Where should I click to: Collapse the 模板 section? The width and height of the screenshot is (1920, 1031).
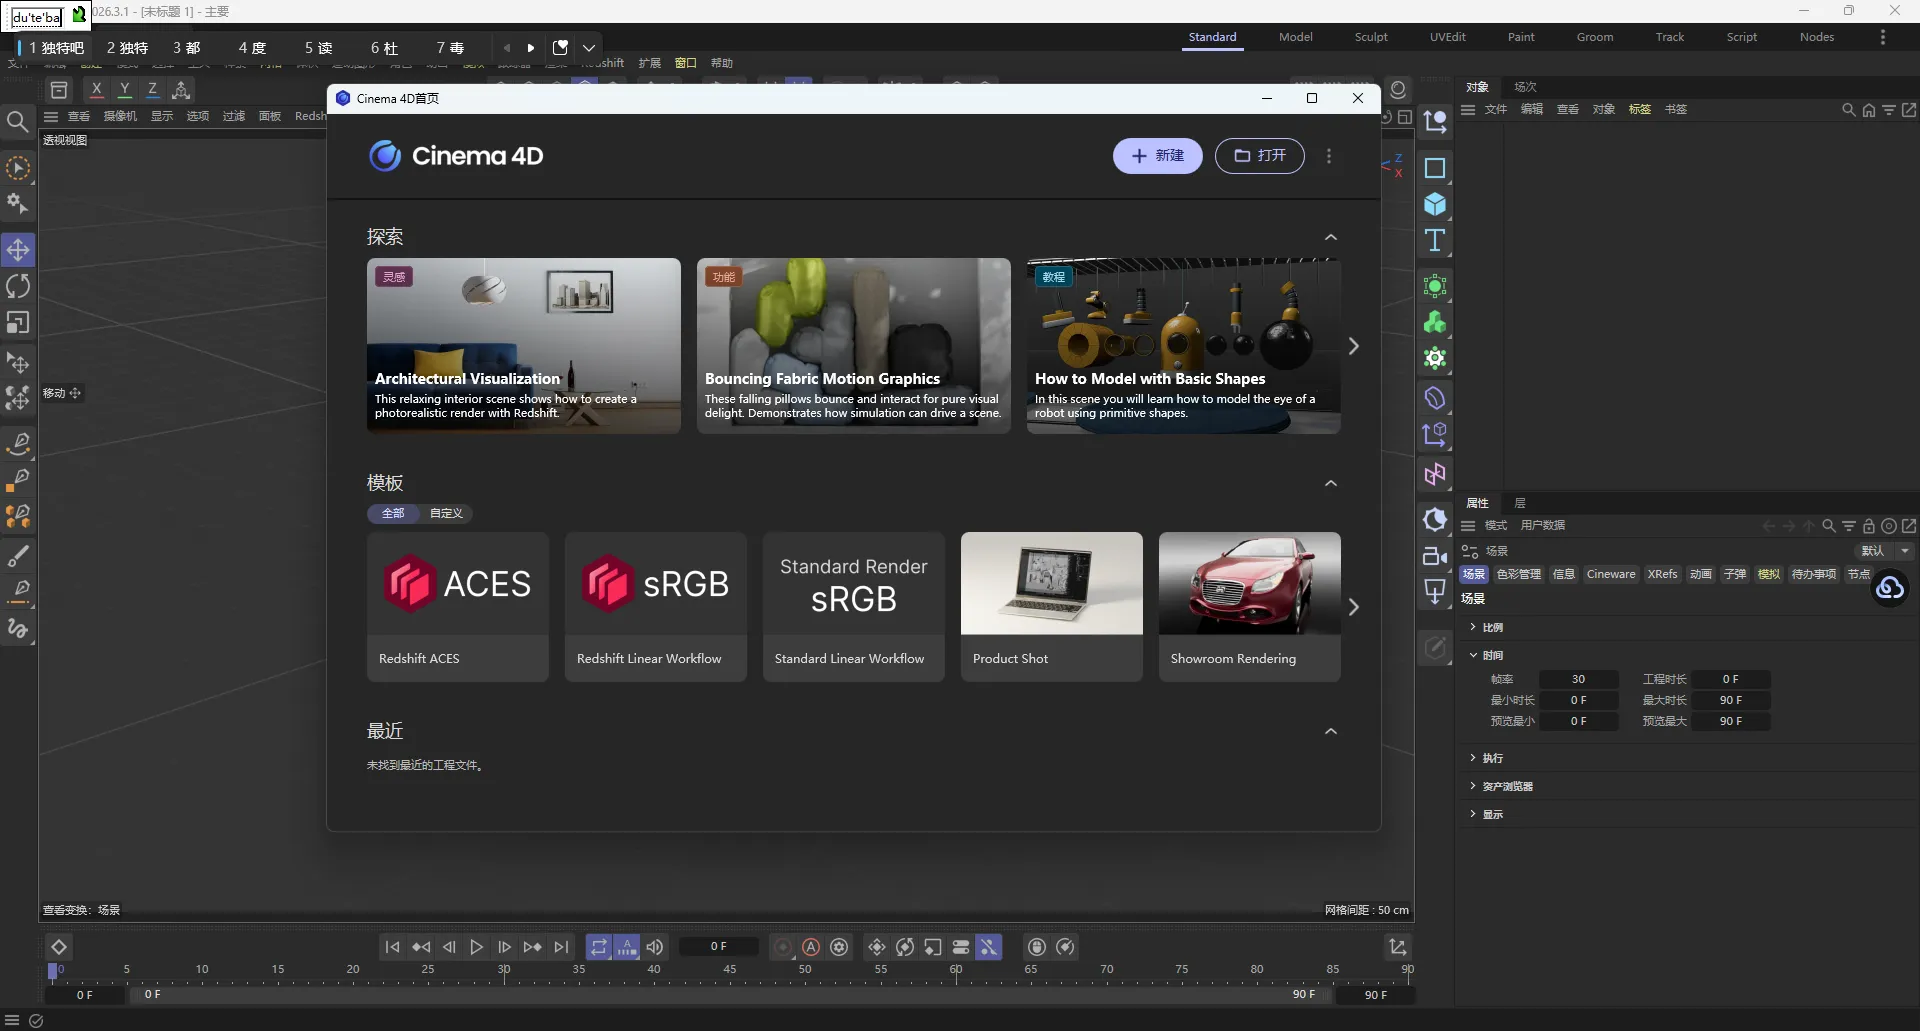[1331, 484]
